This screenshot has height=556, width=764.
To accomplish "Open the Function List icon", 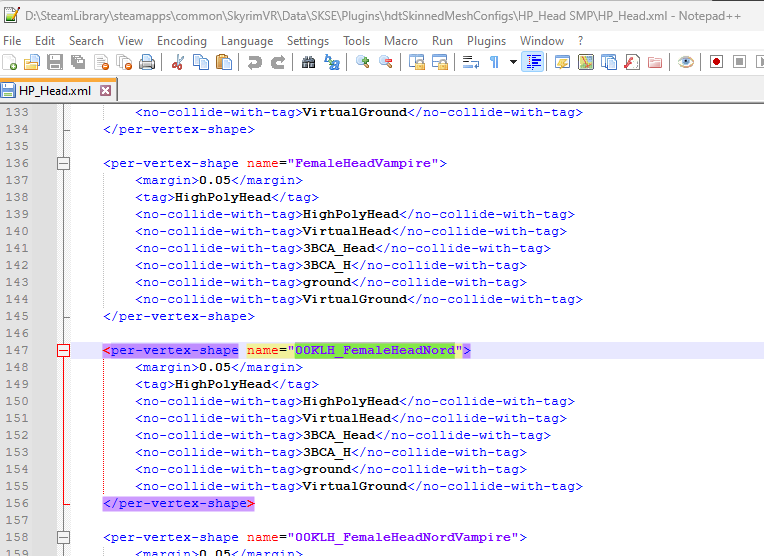I will pos(632,62).
